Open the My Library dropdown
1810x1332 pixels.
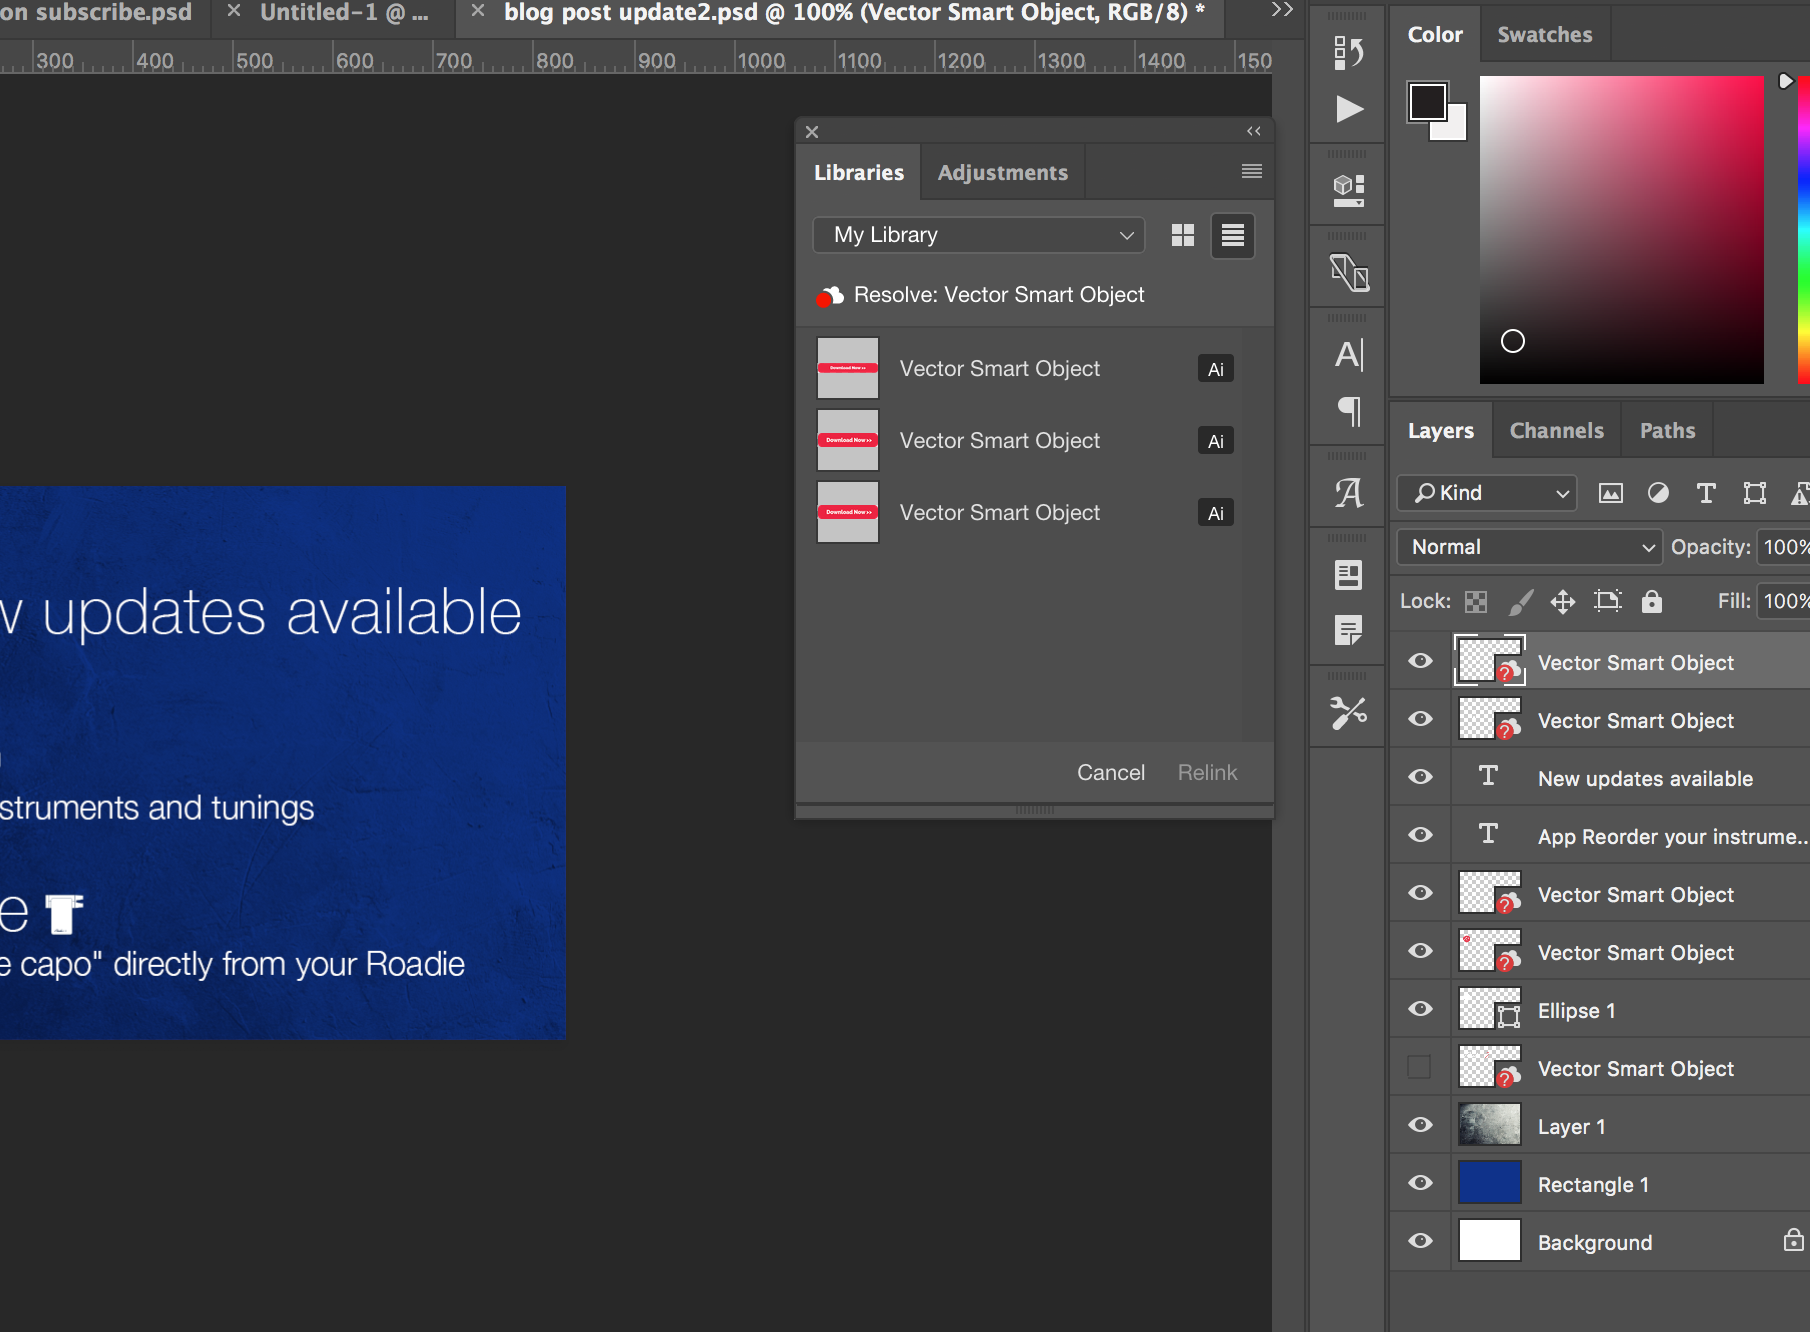tap(978, 235)
